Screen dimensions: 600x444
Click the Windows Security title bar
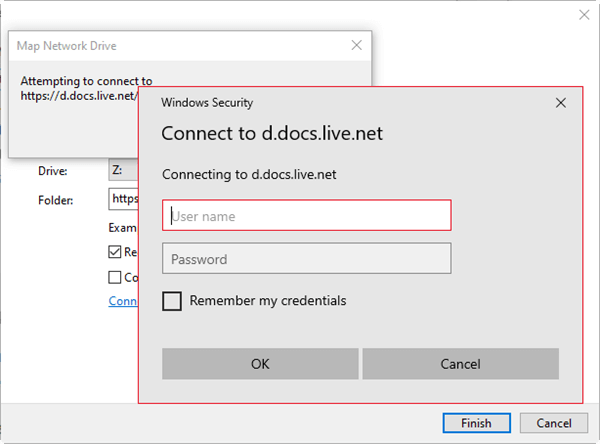(x=300, y=102)
